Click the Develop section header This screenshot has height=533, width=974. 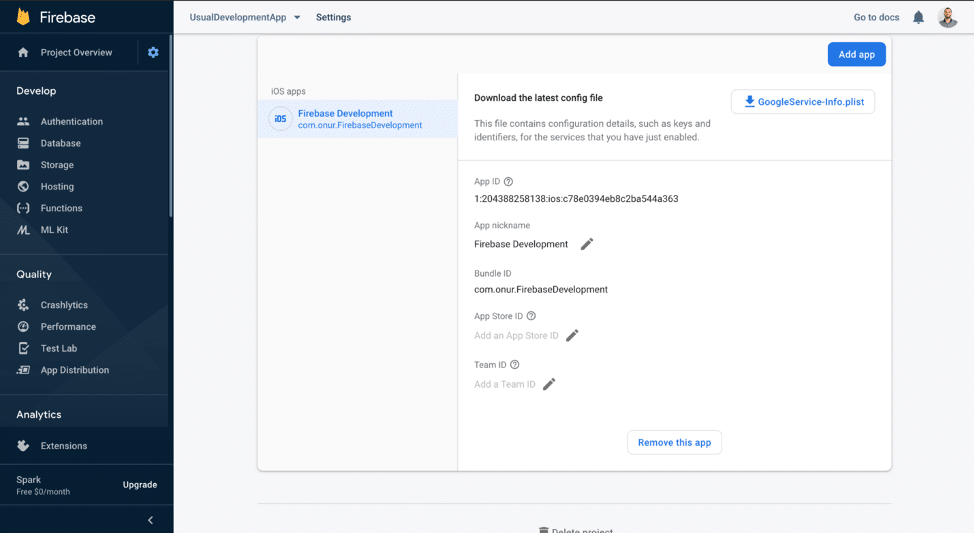pos(36,91)
